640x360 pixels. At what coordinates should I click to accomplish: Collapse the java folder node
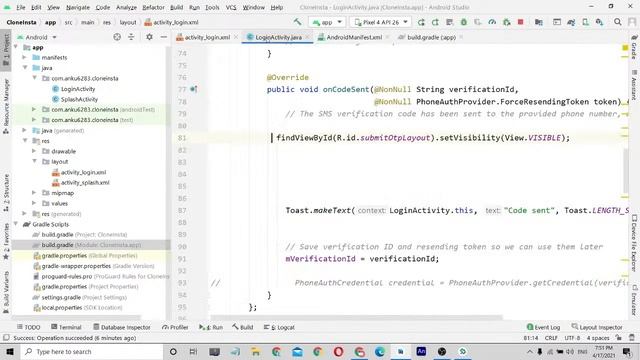[25, 68]
